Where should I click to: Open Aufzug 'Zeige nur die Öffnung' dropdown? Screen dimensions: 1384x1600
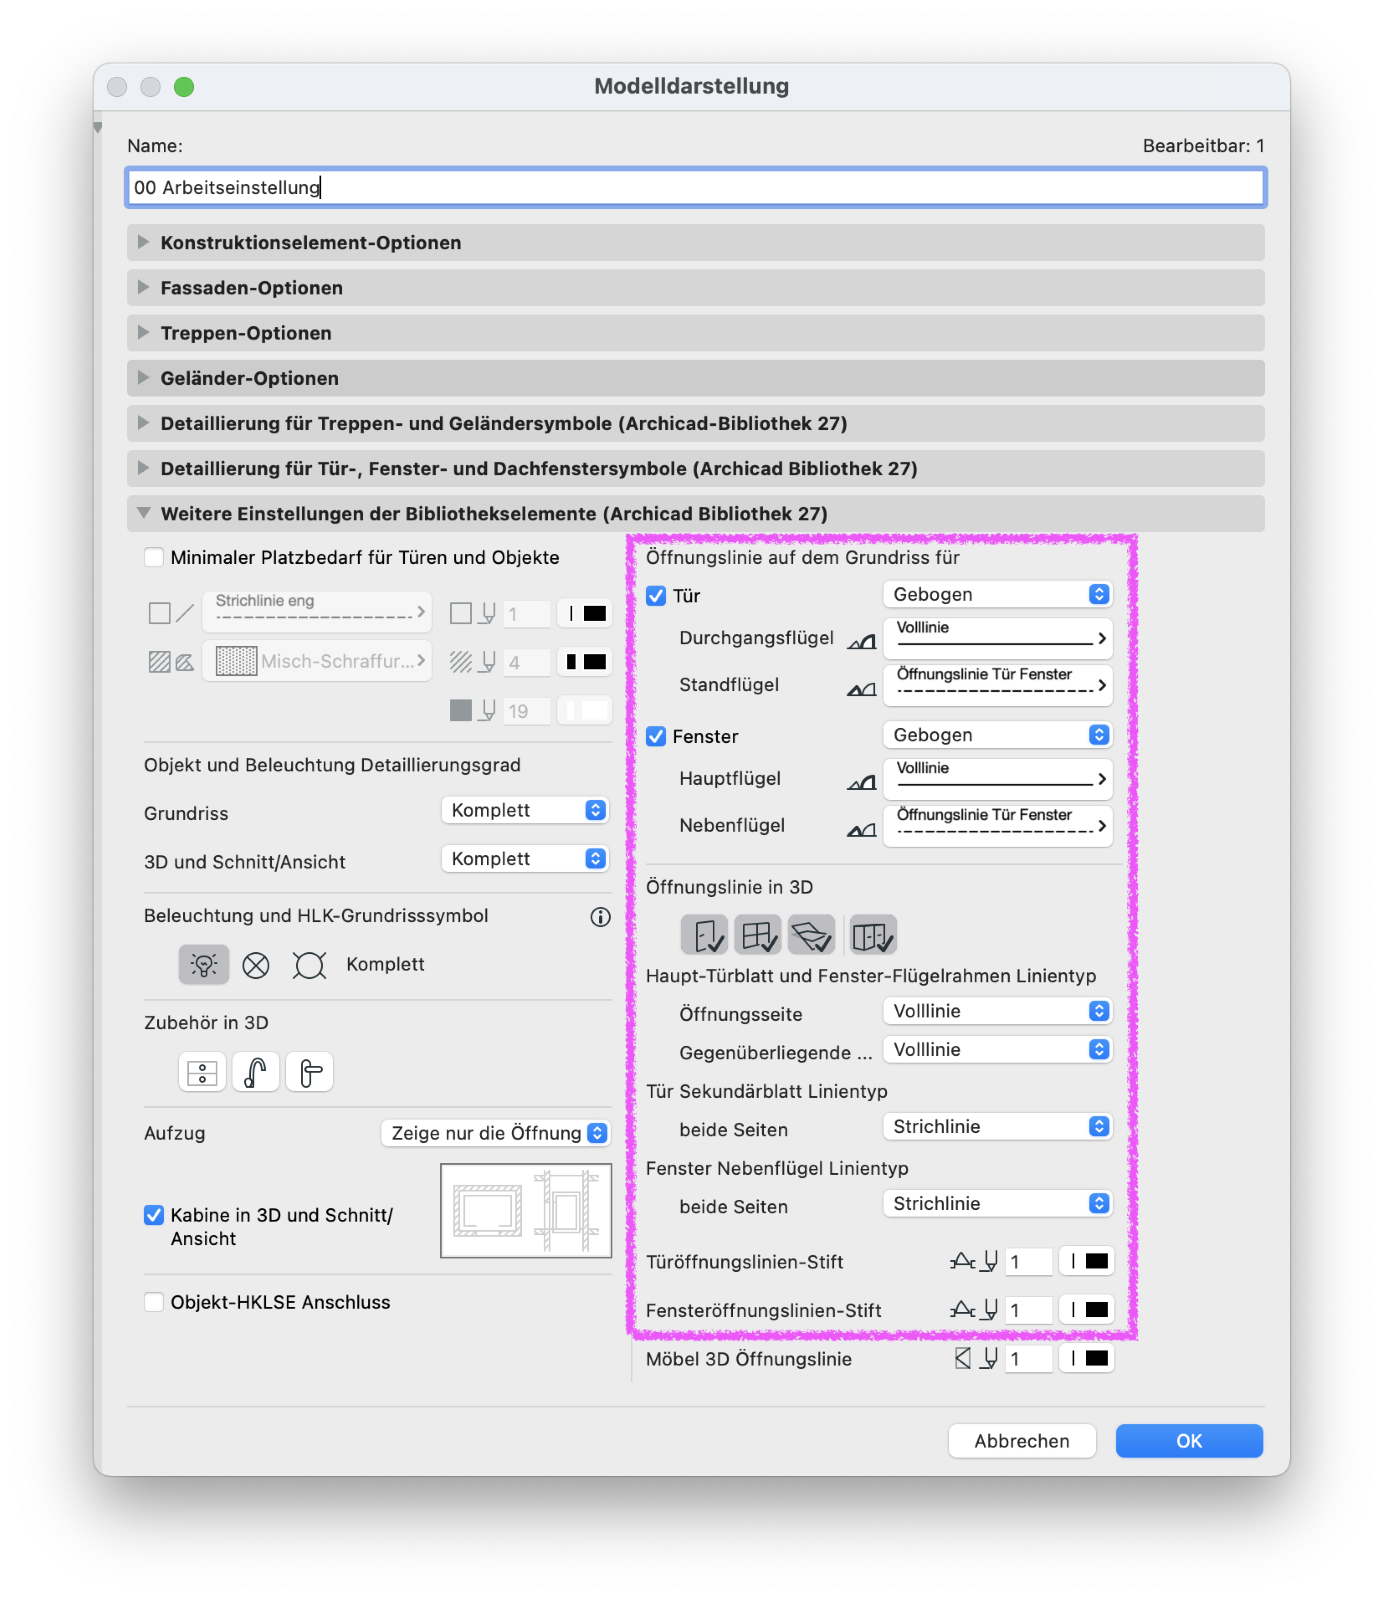496,1134
